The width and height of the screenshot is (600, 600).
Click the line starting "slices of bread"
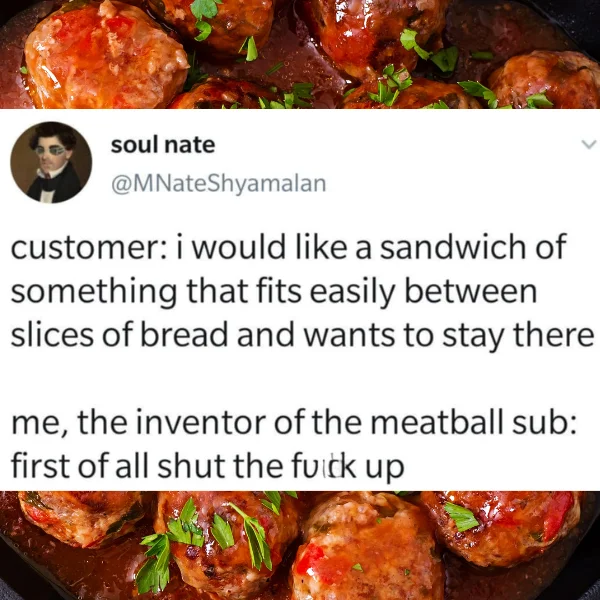pos(302,335)
